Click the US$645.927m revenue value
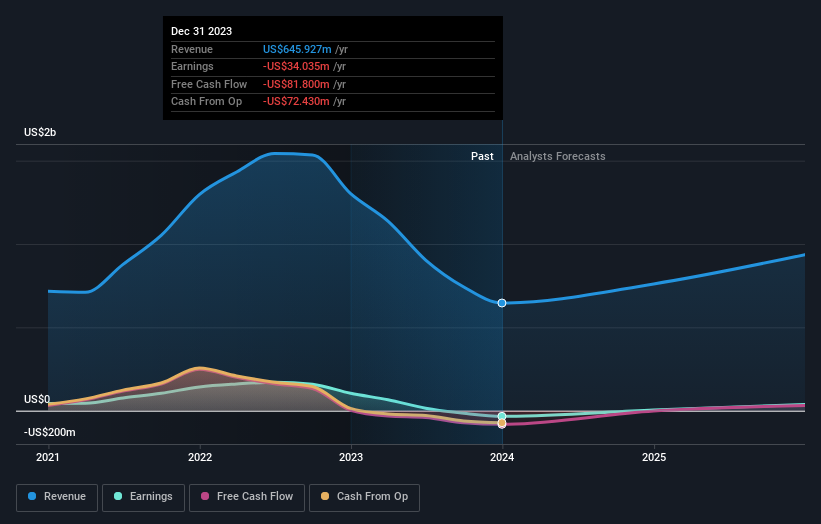 (297, 49)
